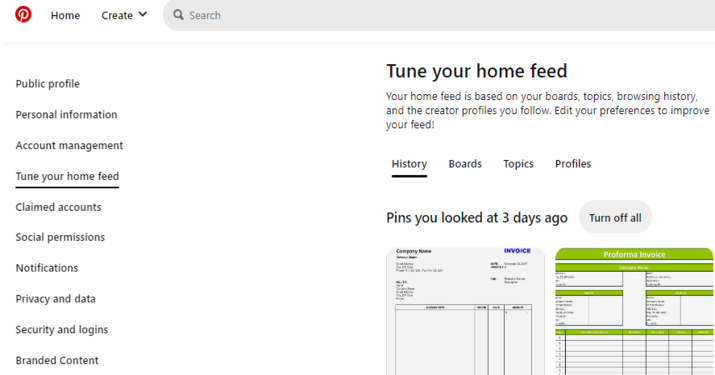
Task: Click the search magnifier icon
Action: pyautogui.click(x=178, y=15)
